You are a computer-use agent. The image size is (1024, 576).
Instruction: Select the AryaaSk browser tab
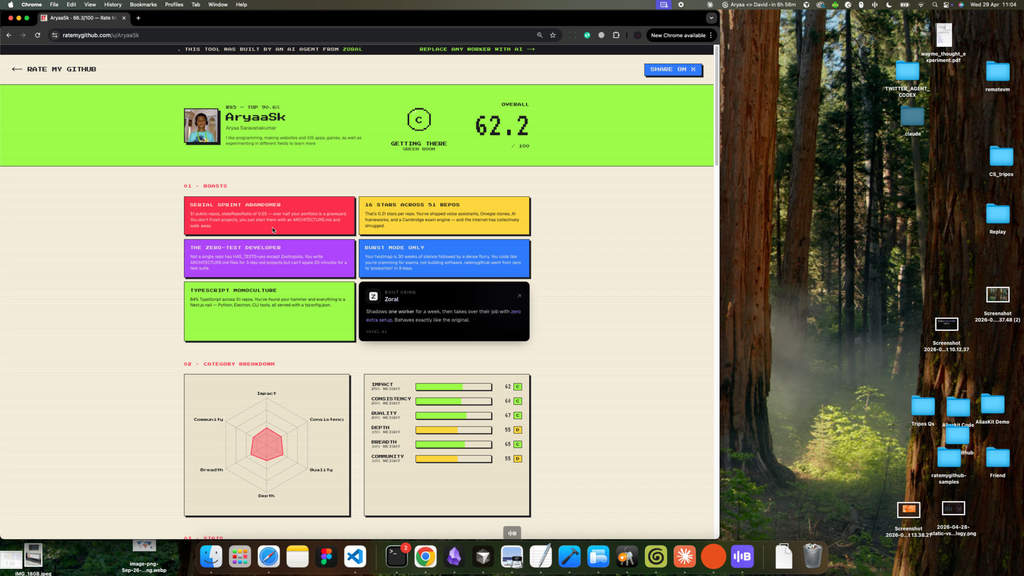84,18
